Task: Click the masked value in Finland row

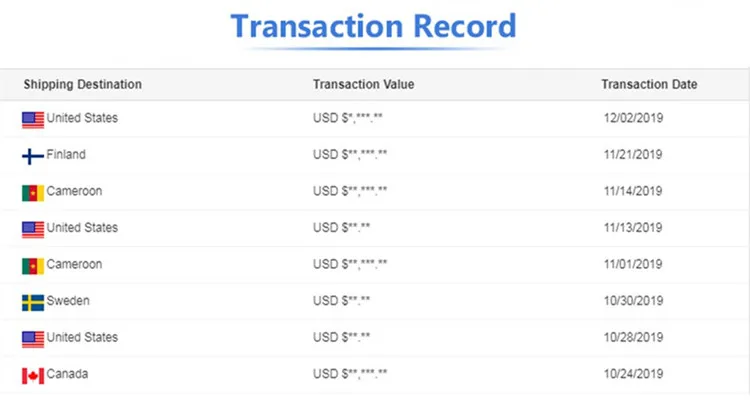Action: (350, 155)
